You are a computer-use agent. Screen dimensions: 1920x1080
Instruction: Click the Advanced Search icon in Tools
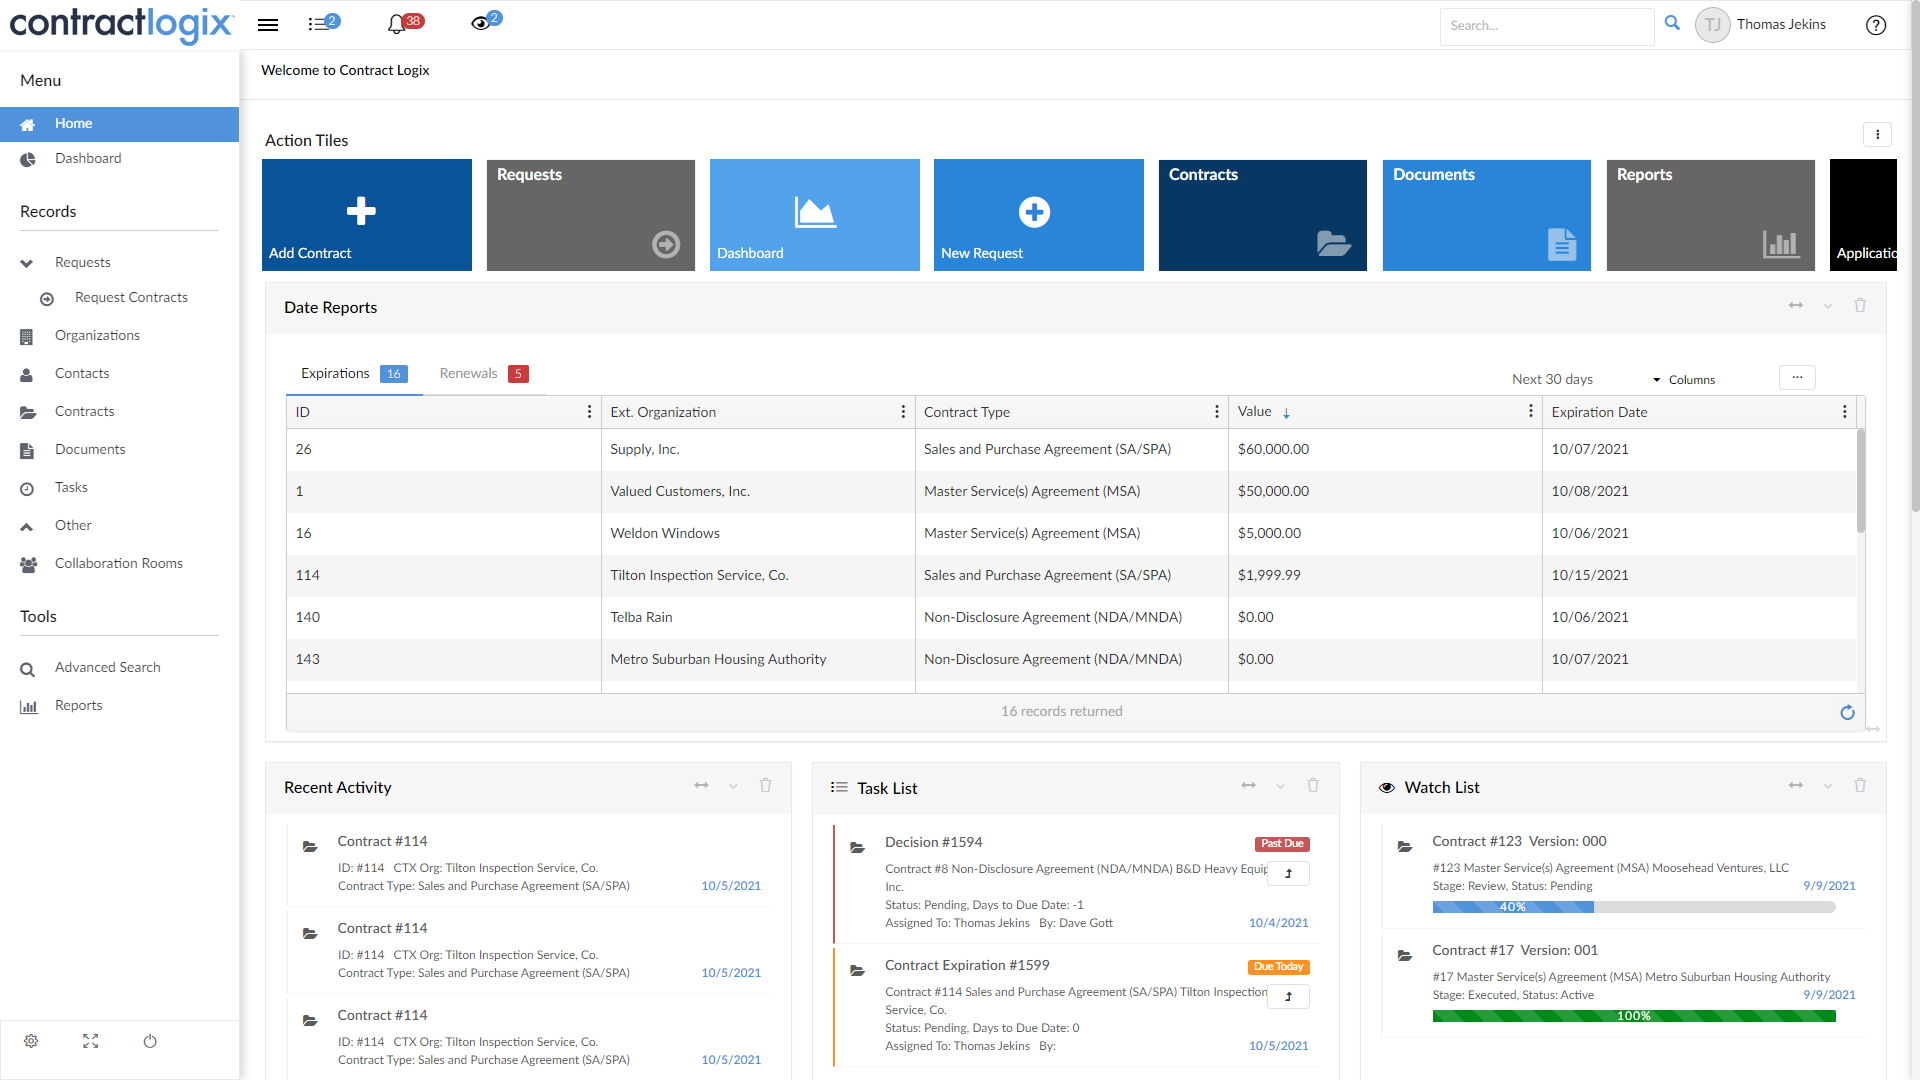28,667
